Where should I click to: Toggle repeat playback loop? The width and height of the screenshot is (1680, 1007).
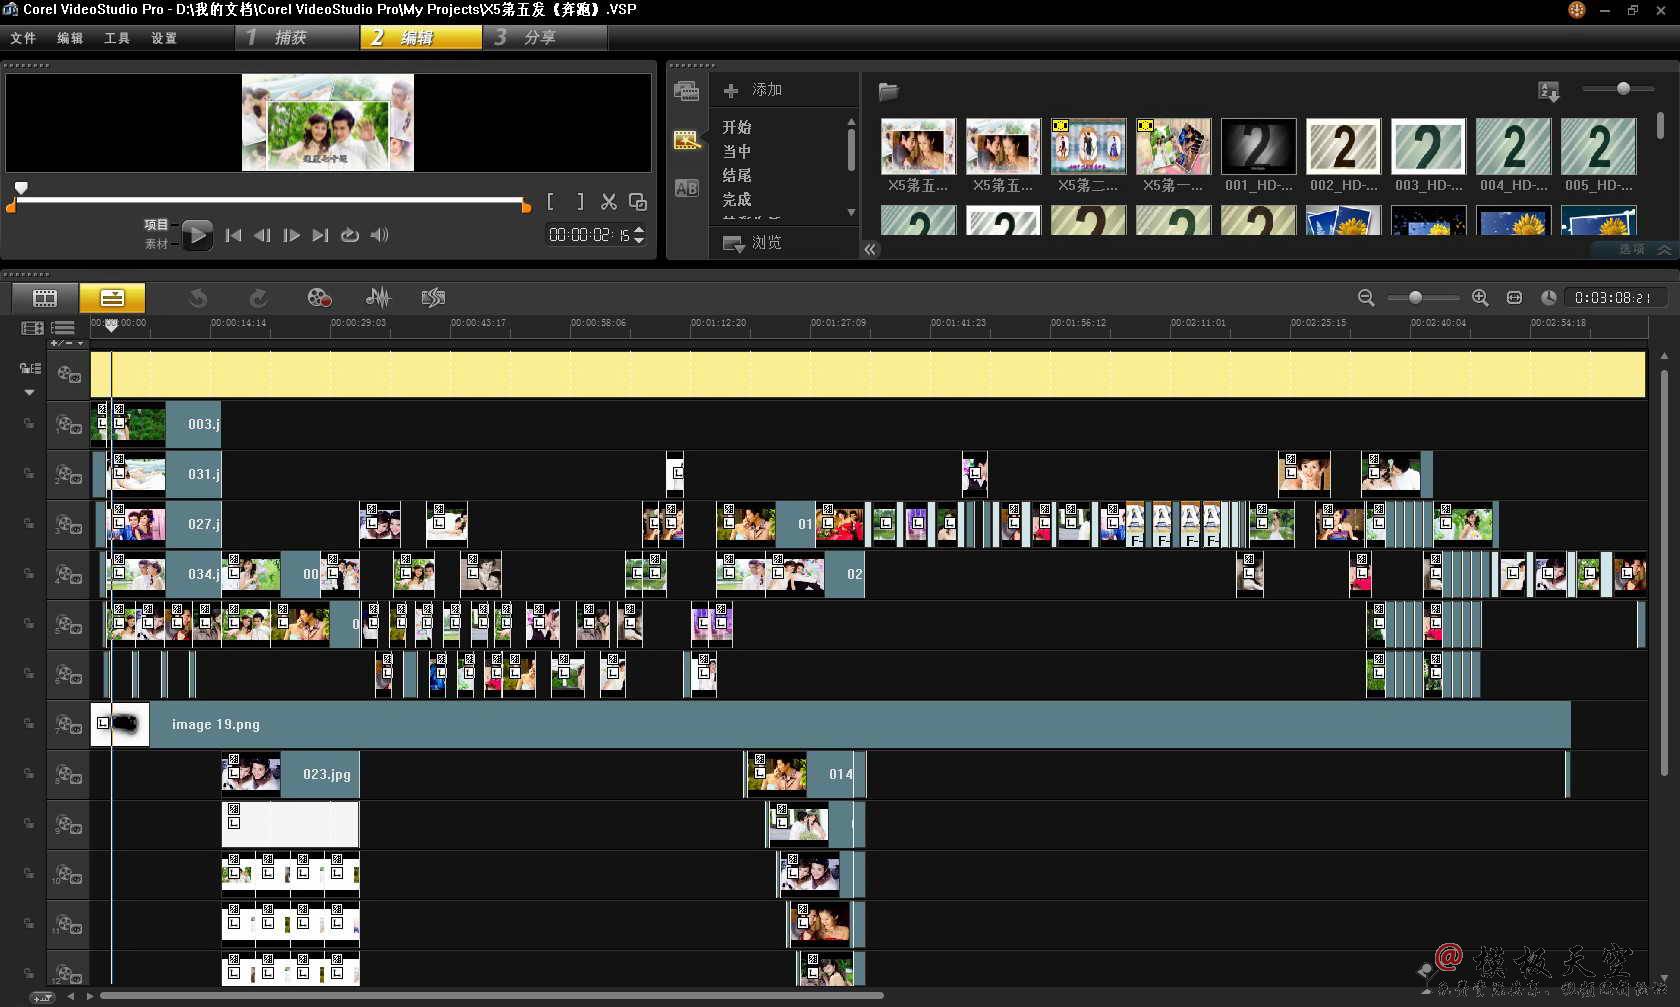click(350, 235)
